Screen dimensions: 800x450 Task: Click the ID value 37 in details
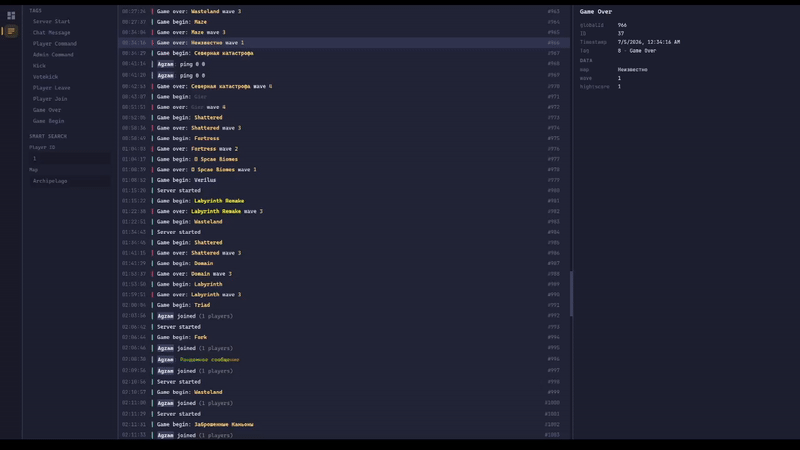620,34
